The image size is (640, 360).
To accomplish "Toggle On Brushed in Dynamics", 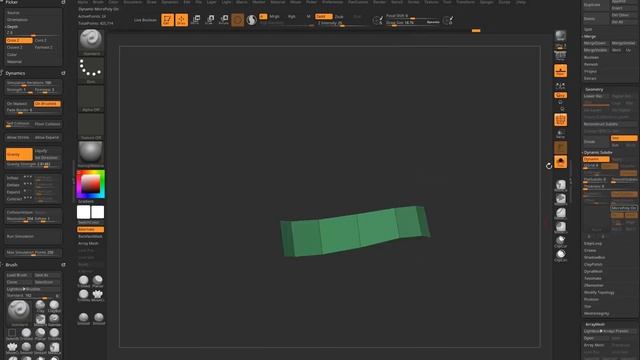I will [x=47, y=104].
